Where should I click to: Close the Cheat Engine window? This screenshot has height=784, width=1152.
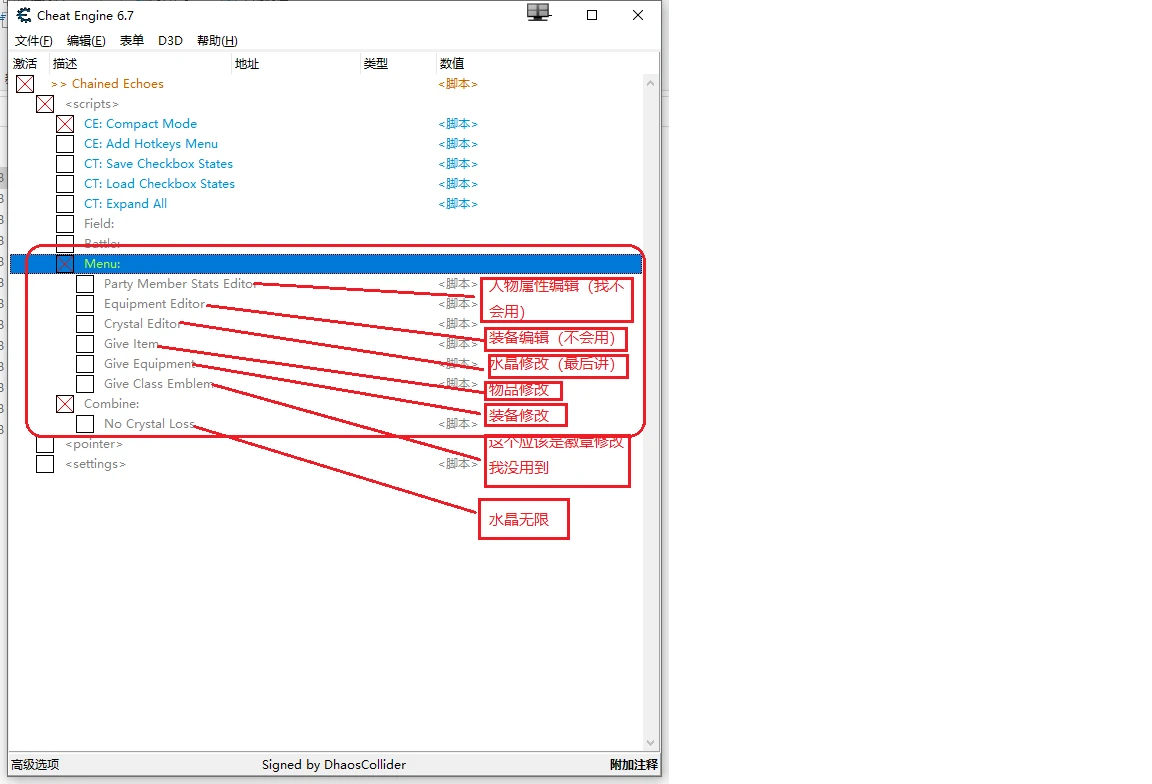(x=638, y=15)
